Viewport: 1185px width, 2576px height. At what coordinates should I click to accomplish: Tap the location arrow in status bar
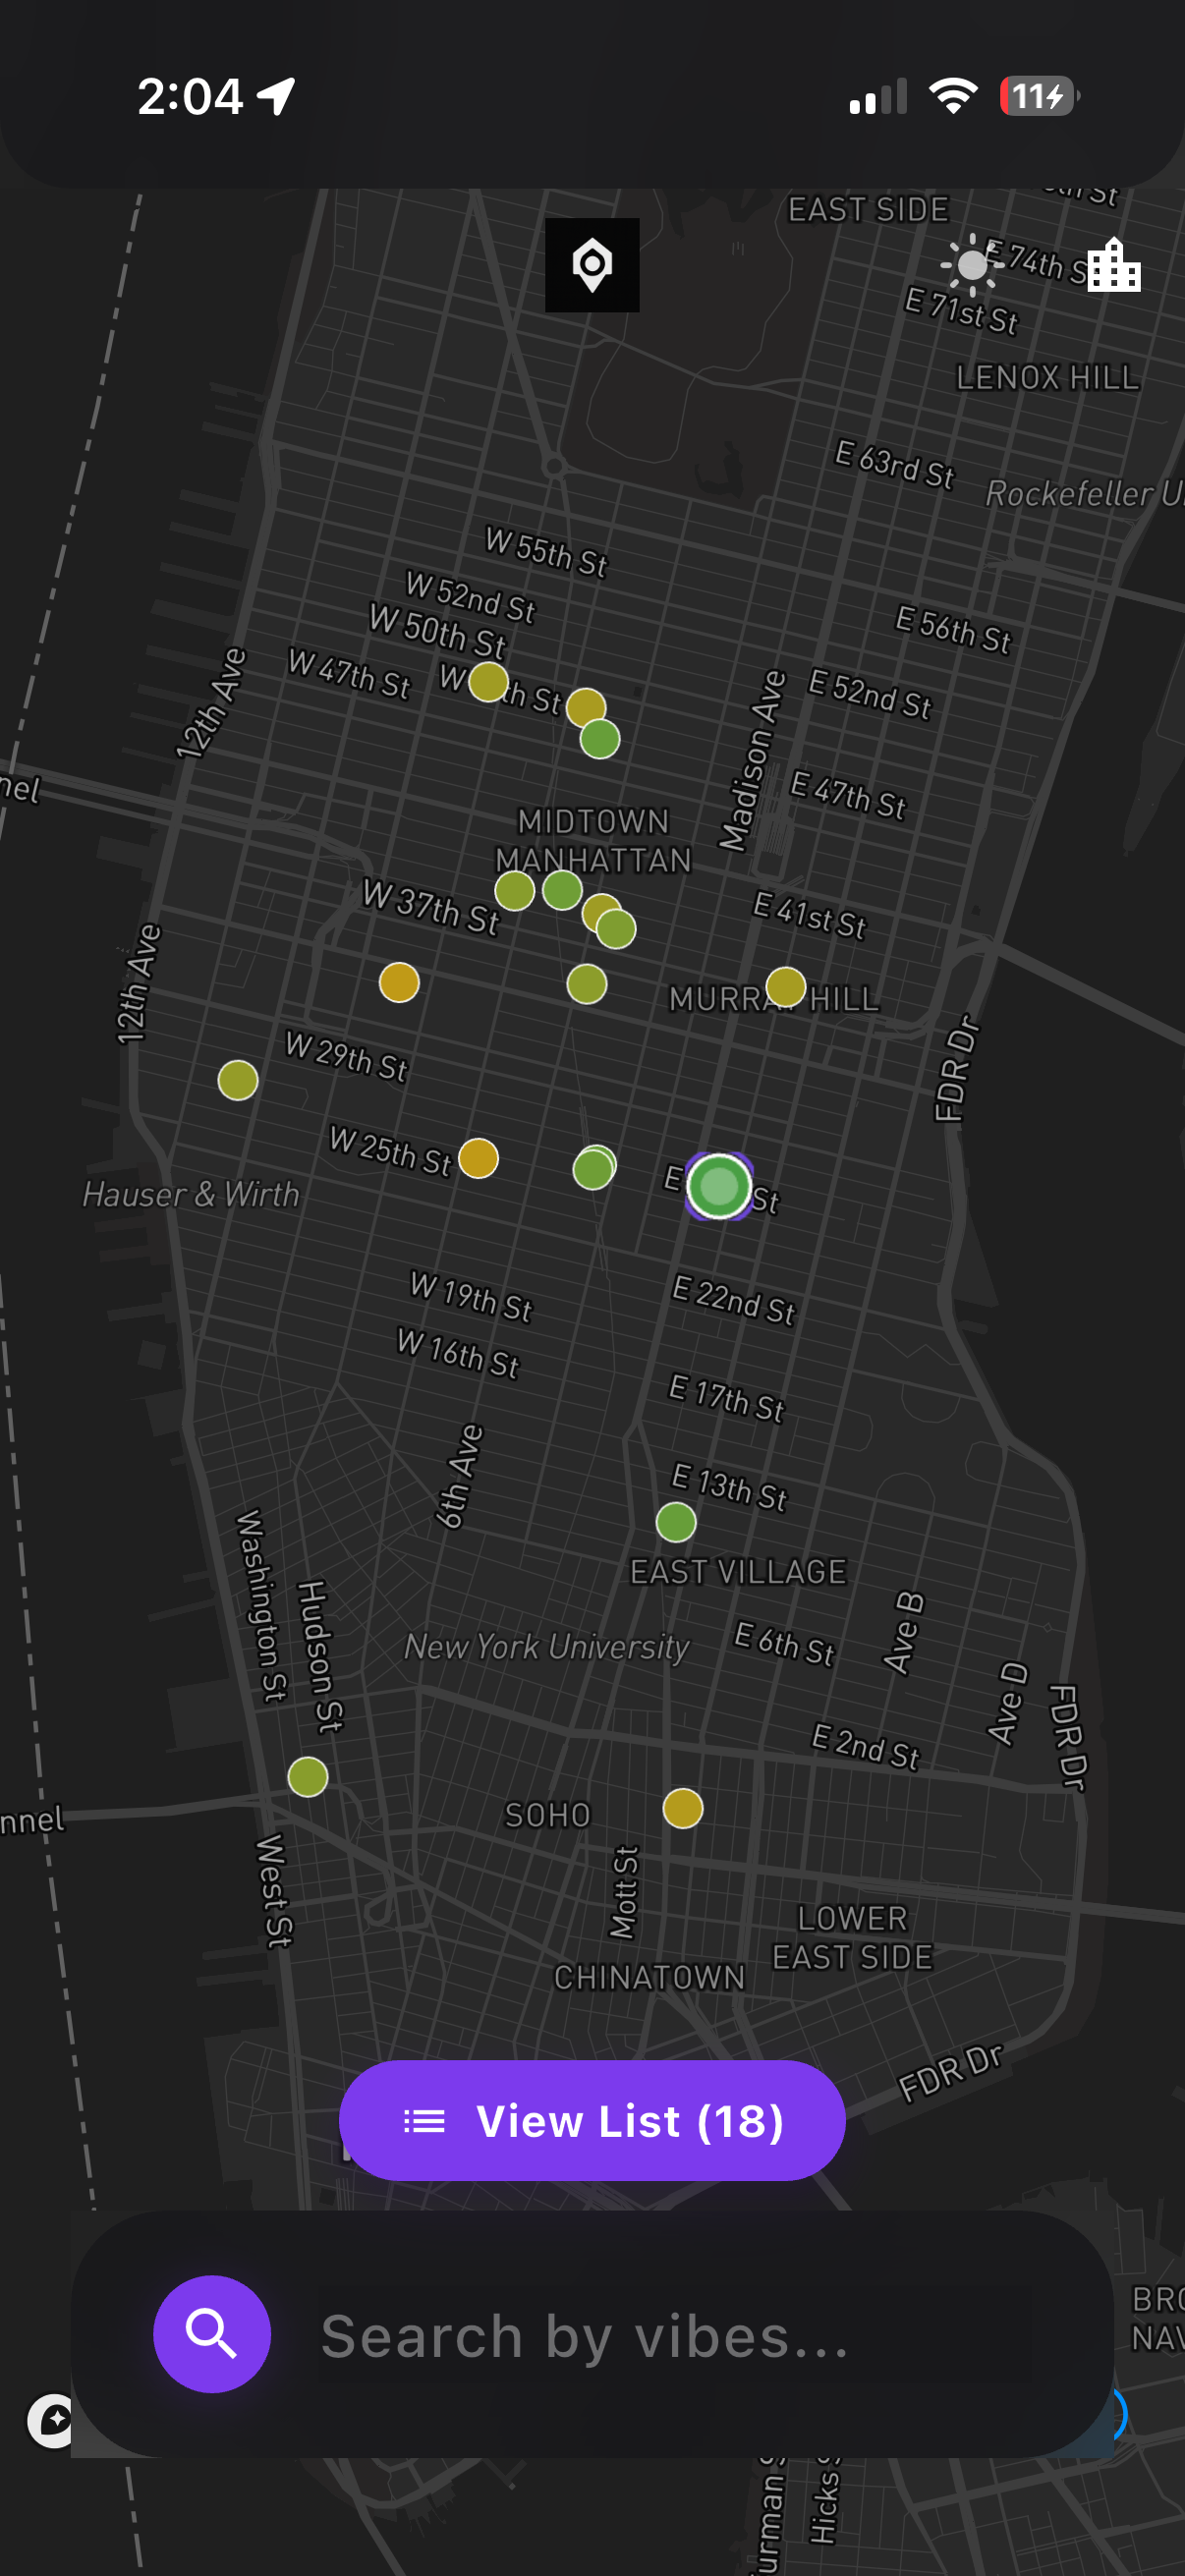click(276, 96)
